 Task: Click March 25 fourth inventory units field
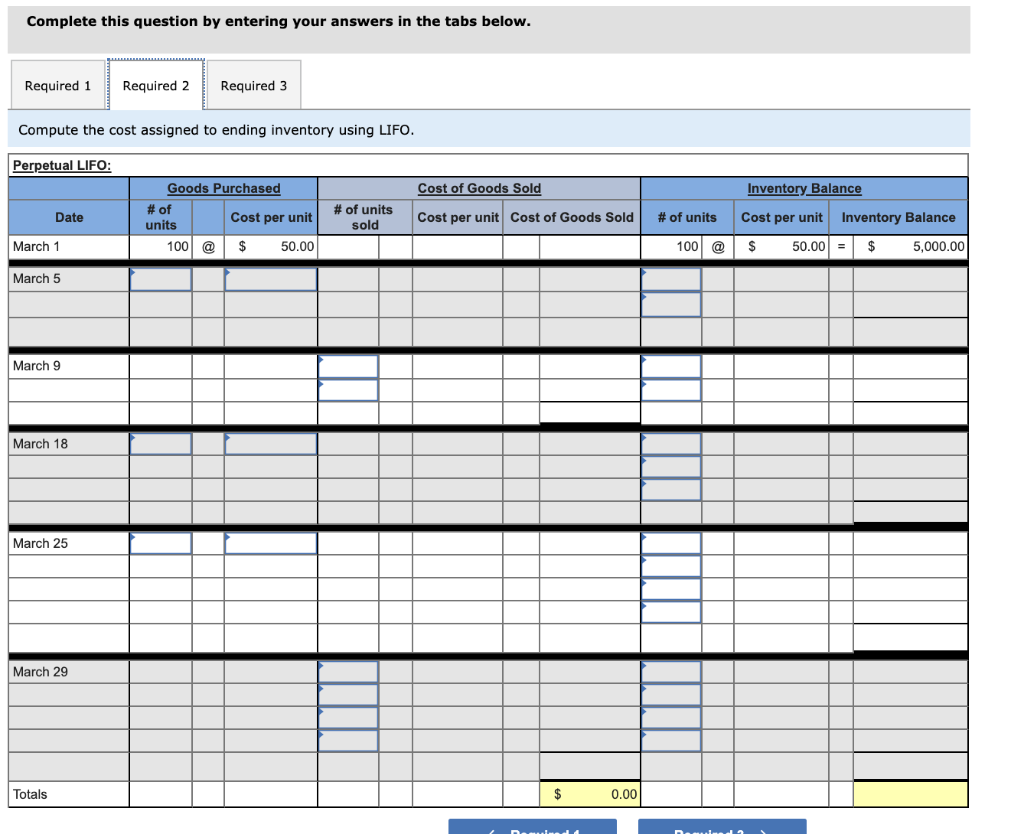tap(671, 612)
